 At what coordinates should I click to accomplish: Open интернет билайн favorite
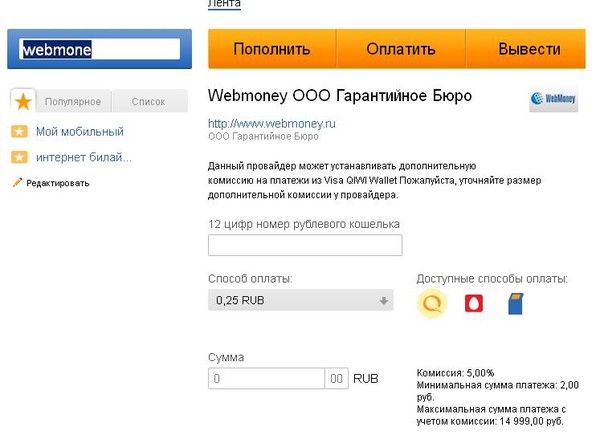tap(84, 157)
